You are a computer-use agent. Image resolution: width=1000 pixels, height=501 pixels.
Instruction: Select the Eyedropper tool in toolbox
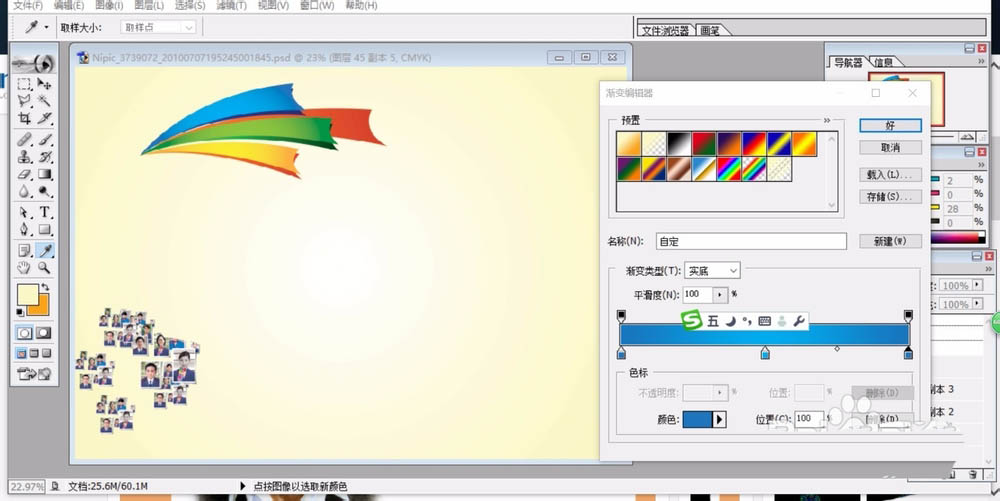45,250
